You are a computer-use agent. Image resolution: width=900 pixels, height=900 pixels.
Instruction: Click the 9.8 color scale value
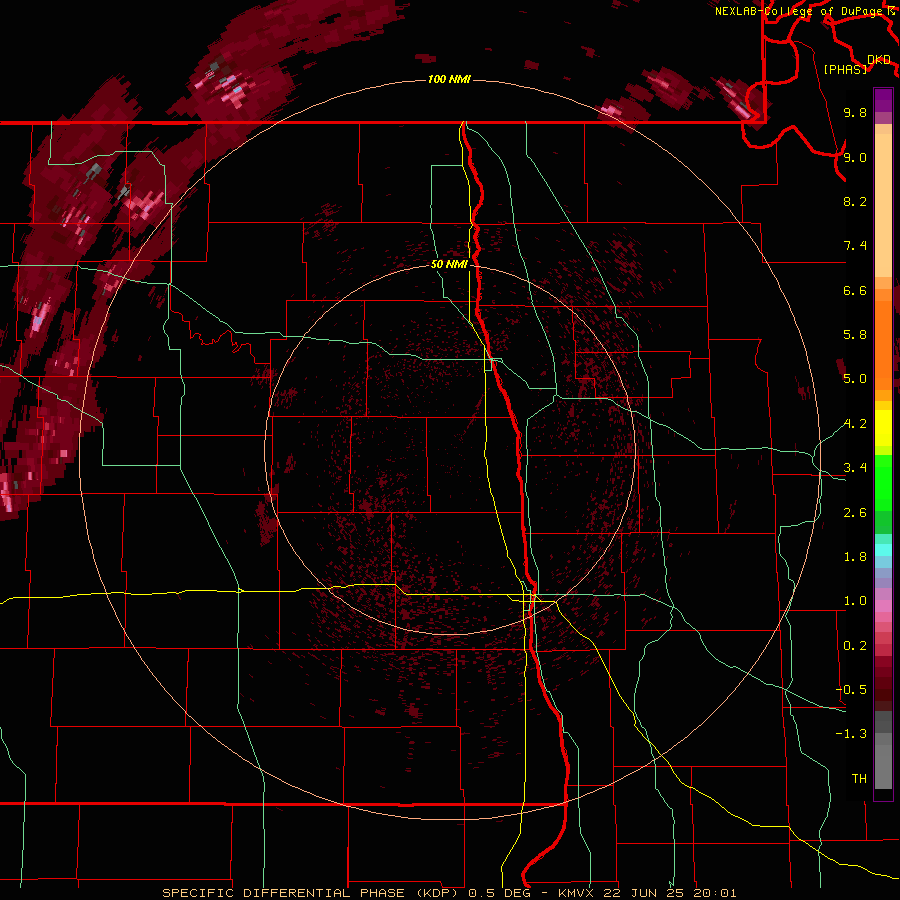tap(855, 112)
